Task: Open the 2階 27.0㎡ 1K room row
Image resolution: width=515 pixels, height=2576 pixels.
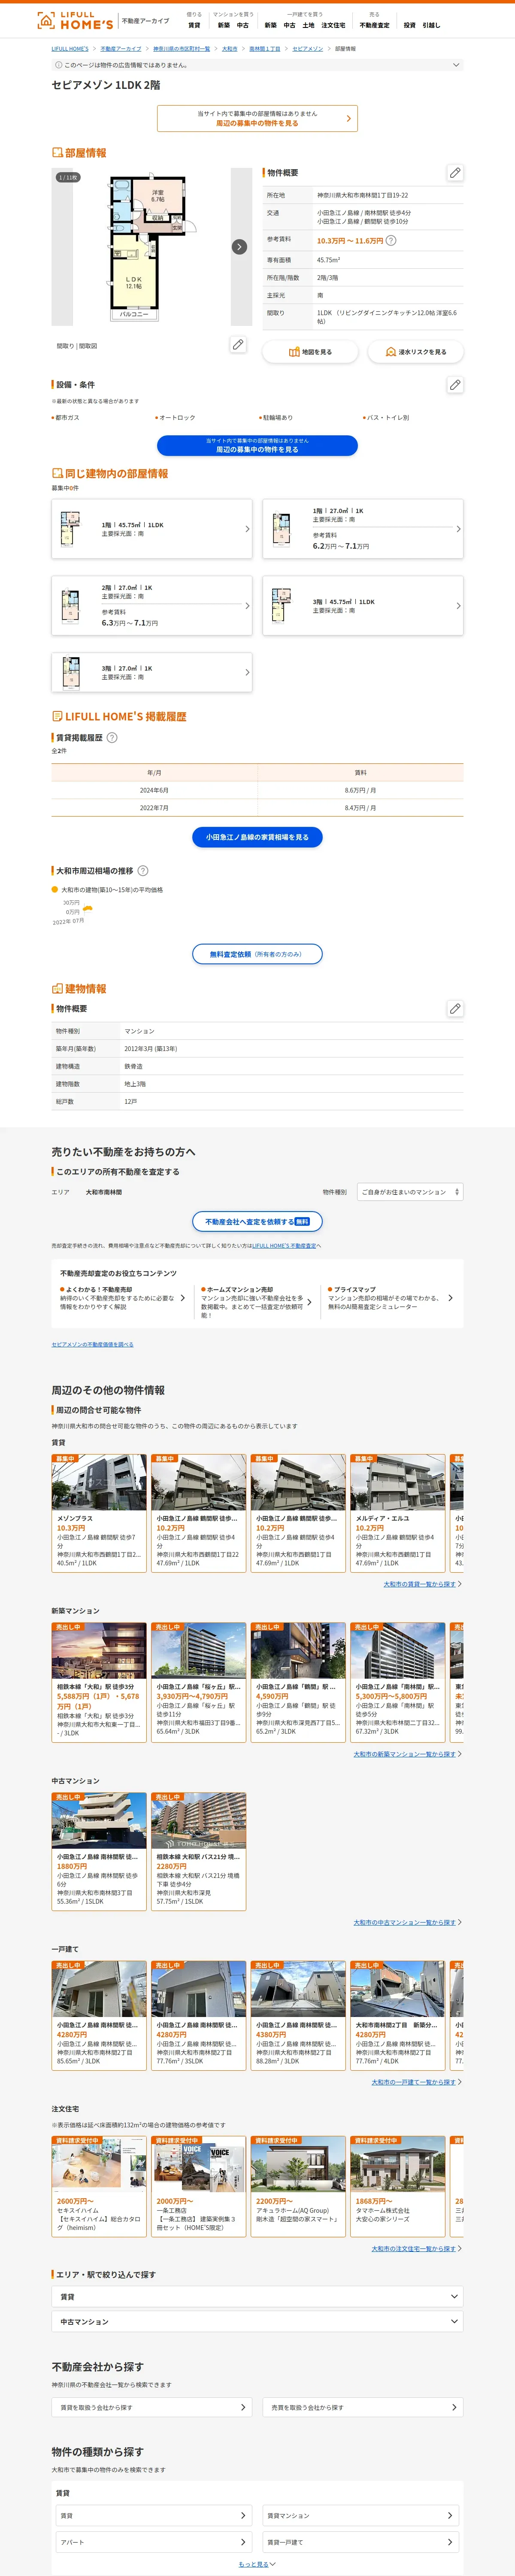Action: (x=152, y=605)
